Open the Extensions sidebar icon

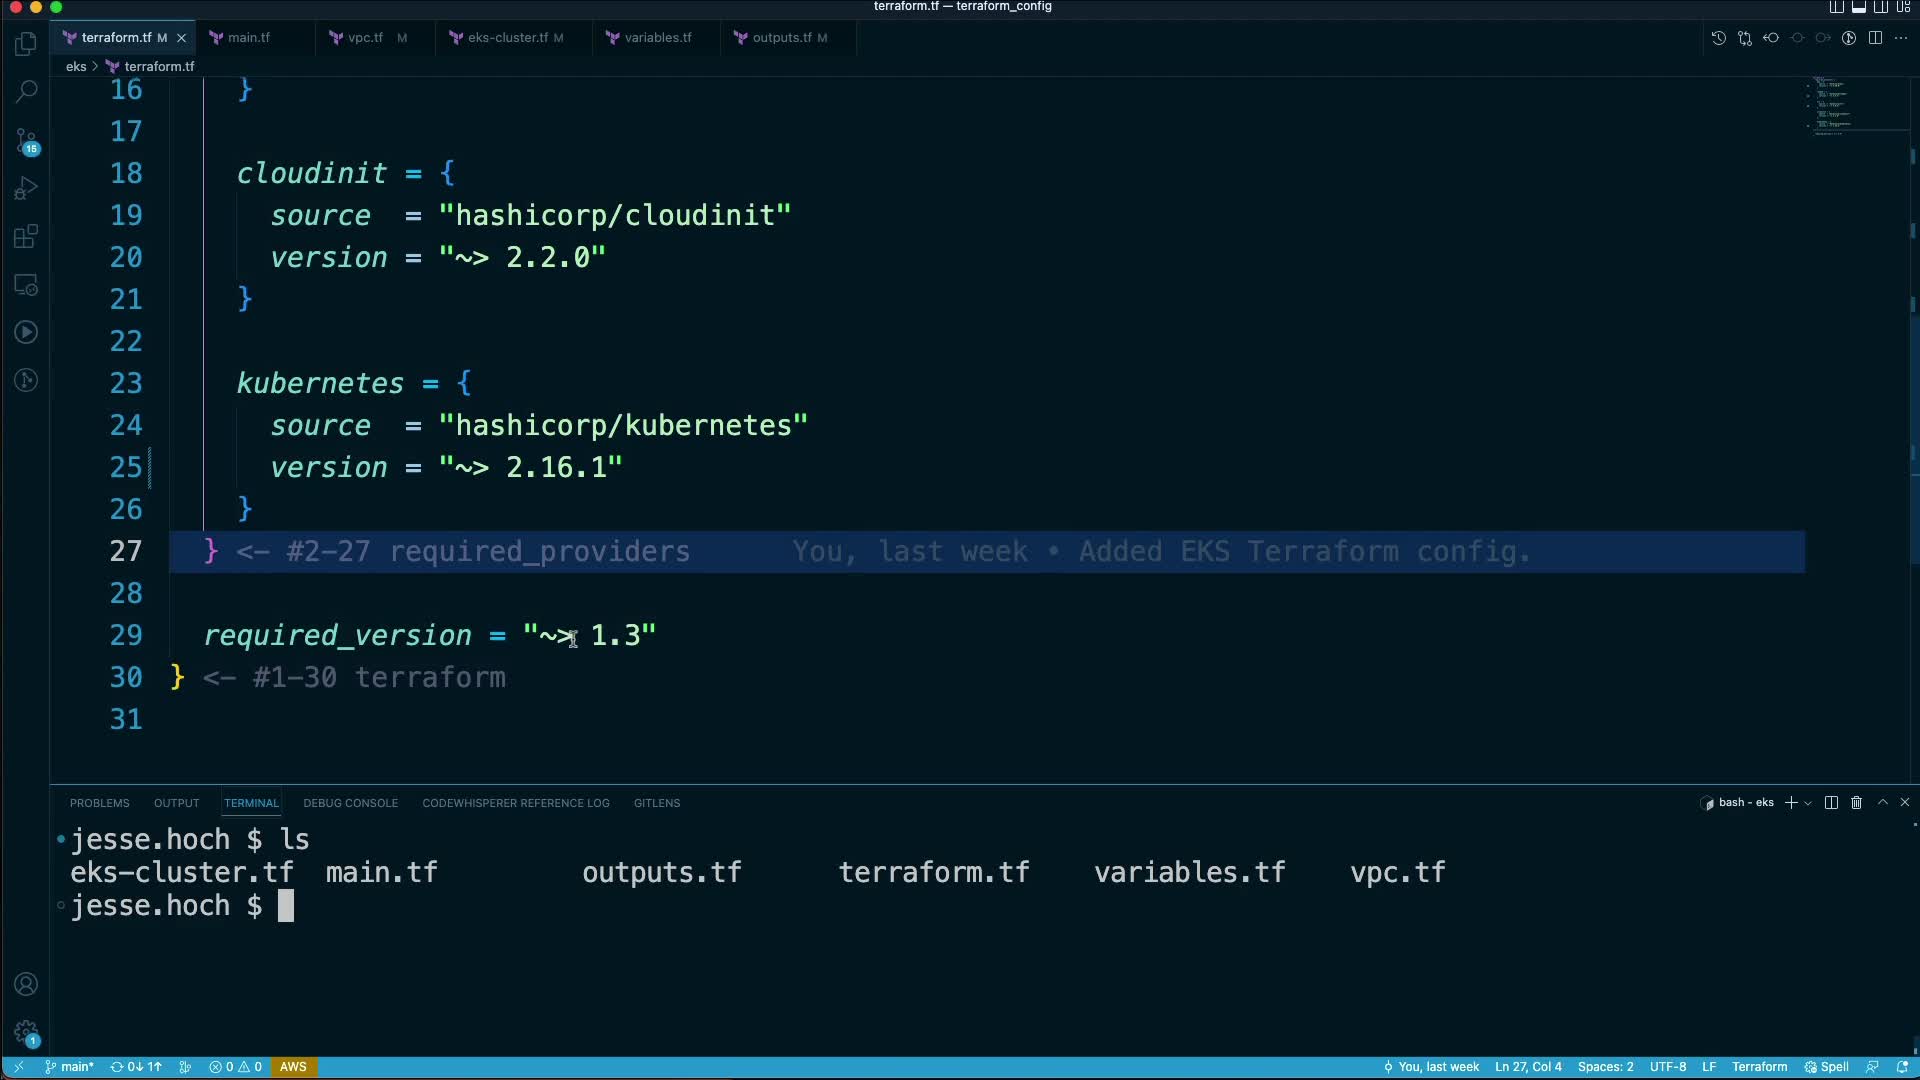pos(27,237)
